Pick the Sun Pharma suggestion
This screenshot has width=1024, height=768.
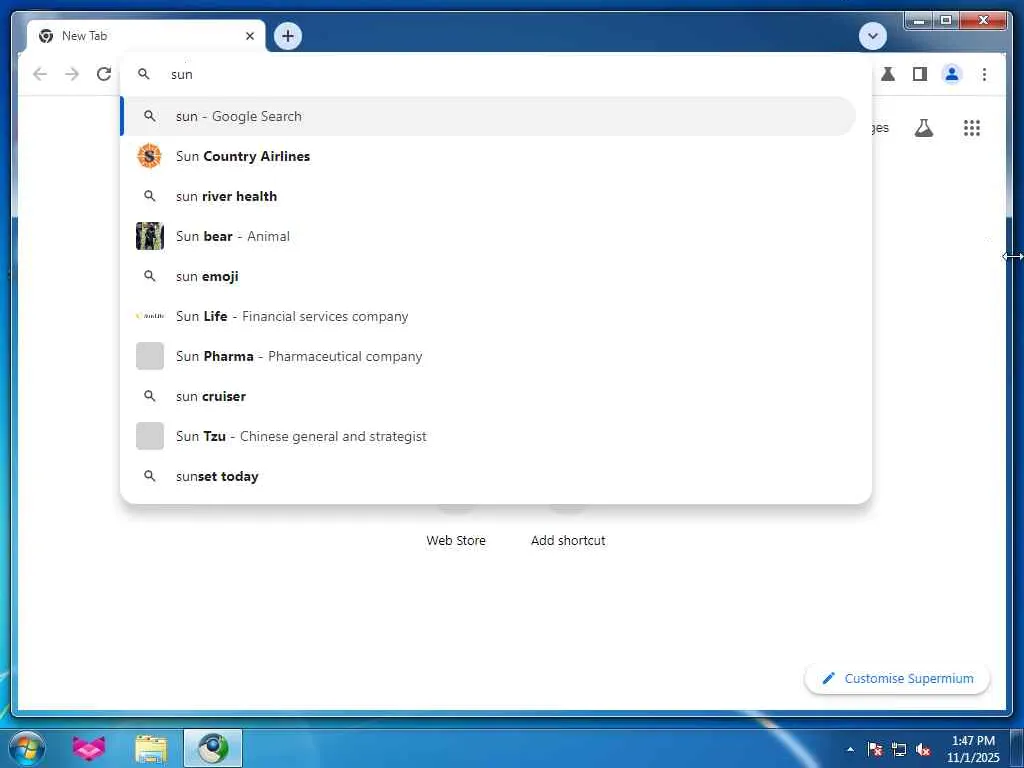(x=488, y=356)
